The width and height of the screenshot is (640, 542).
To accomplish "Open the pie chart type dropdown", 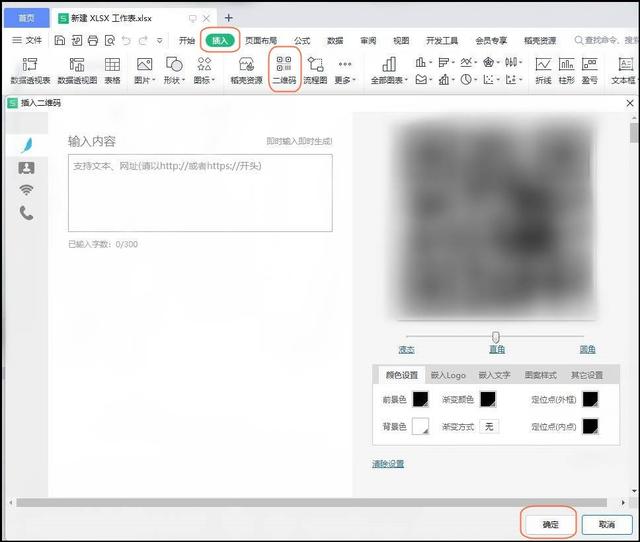I will pyautogui.click(x=469, y=79).
